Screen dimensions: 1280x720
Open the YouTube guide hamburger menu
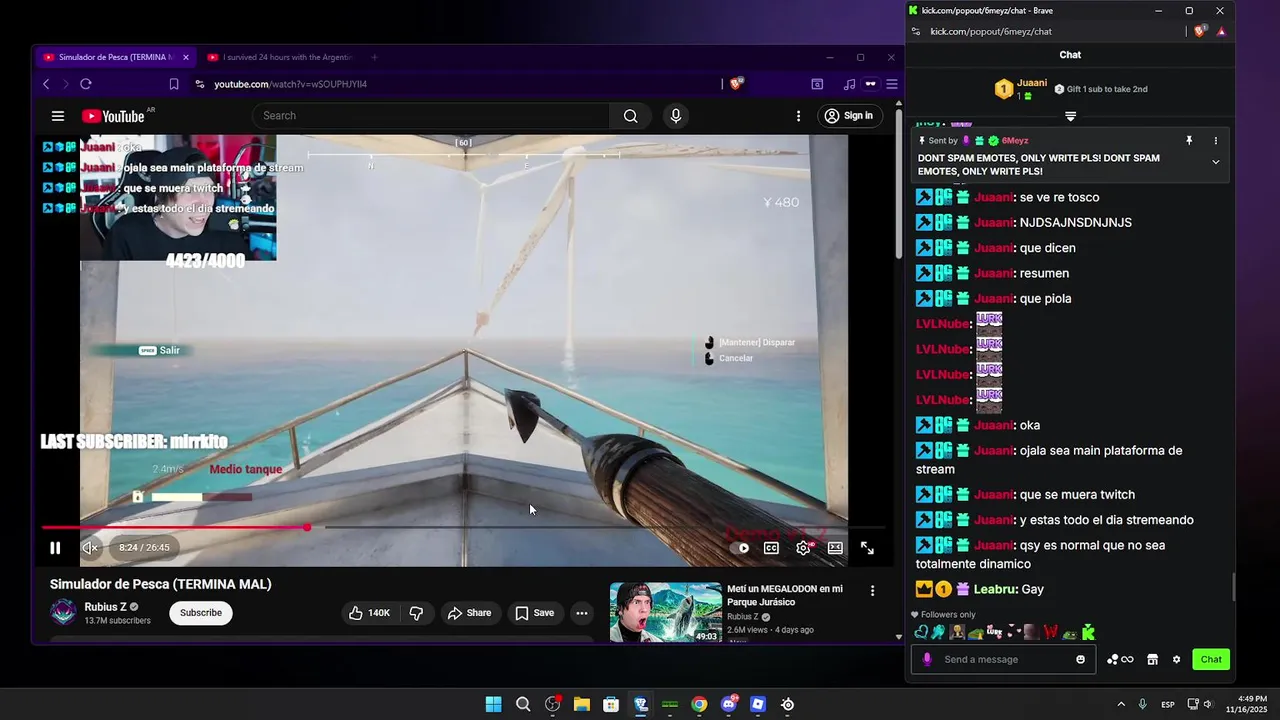[x=58, y=116]
